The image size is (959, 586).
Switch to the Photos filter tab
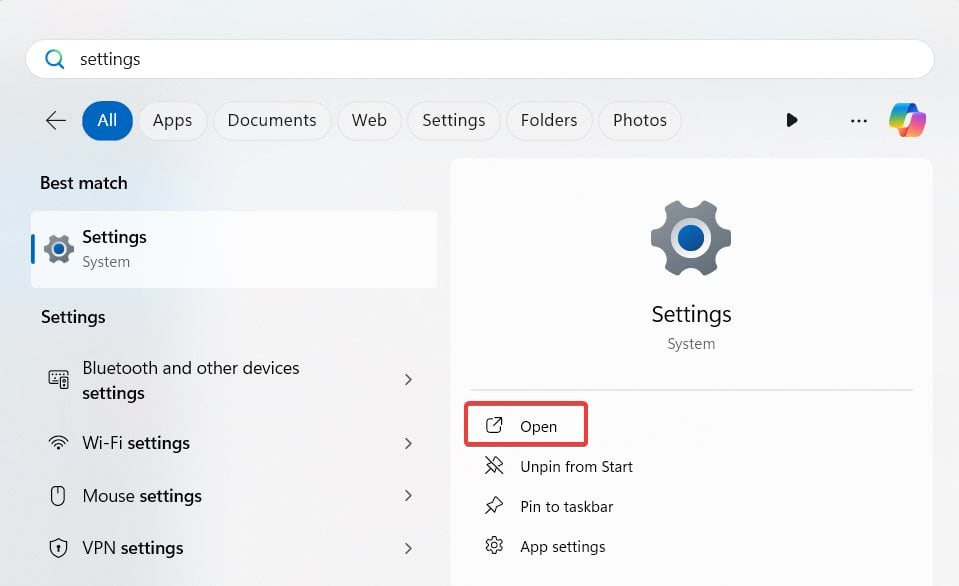point(639,120)
